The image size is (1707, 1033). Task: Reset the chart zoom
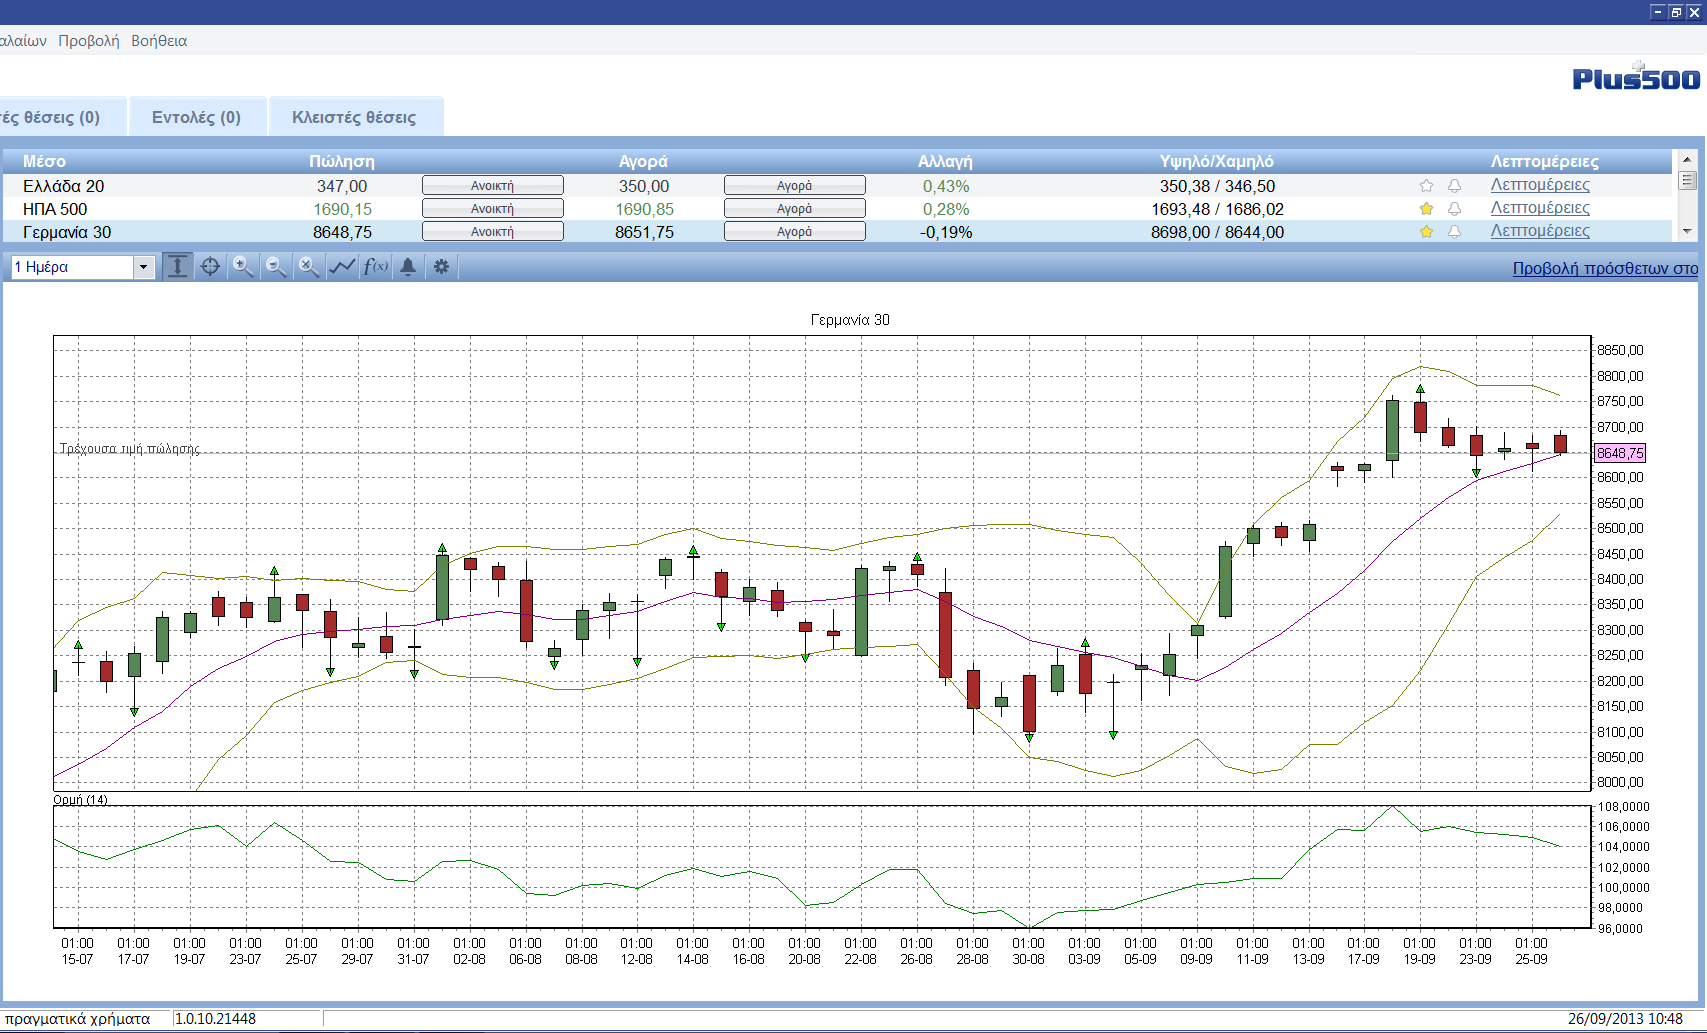[x=309, y=266]
